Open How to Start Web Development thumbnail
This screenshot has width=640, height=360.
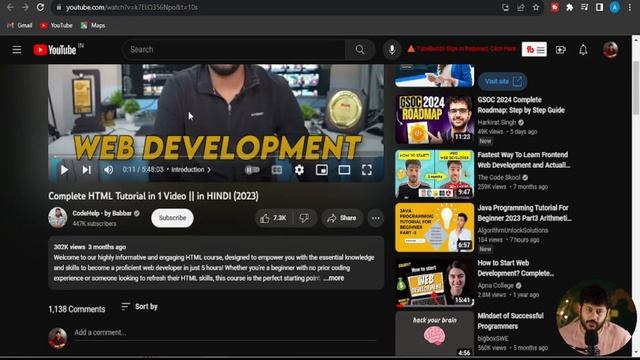[434, 282]
